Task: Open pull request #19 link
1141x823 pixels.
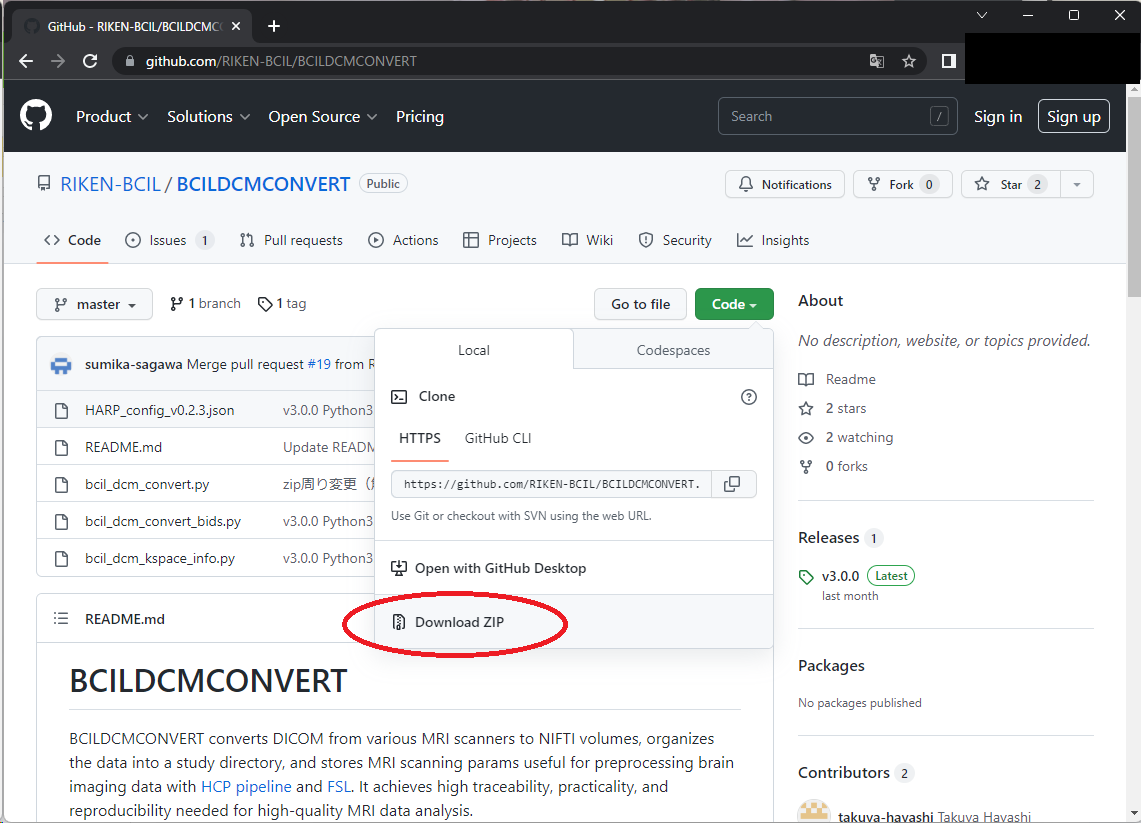Action: tap(319, 364)
